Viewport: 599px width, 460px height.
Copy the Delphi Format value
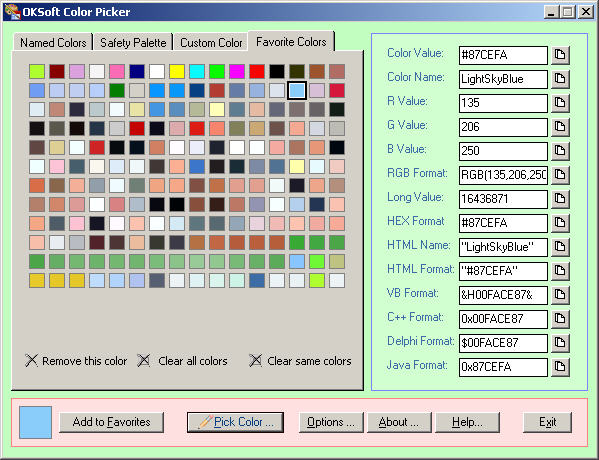tap(560, 343)
